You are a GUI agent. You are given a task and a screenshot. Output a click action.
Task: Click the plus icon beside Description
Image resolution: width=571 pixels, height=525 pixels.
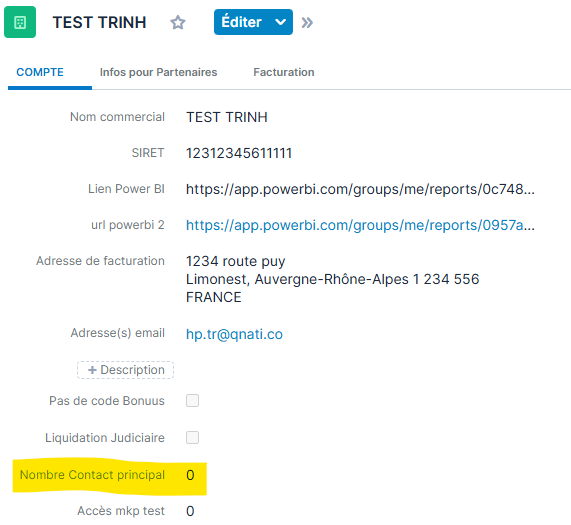click(92, 370)
